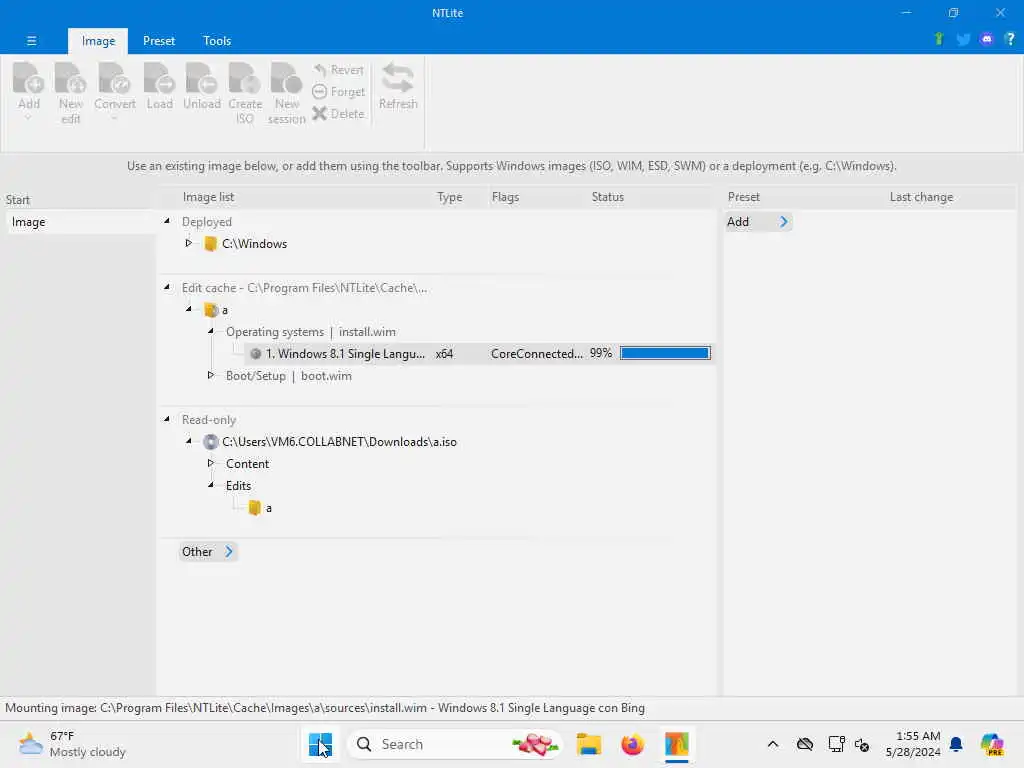Click the NTLite taskbar icon
1024x768 pixels.
(677, 744)
